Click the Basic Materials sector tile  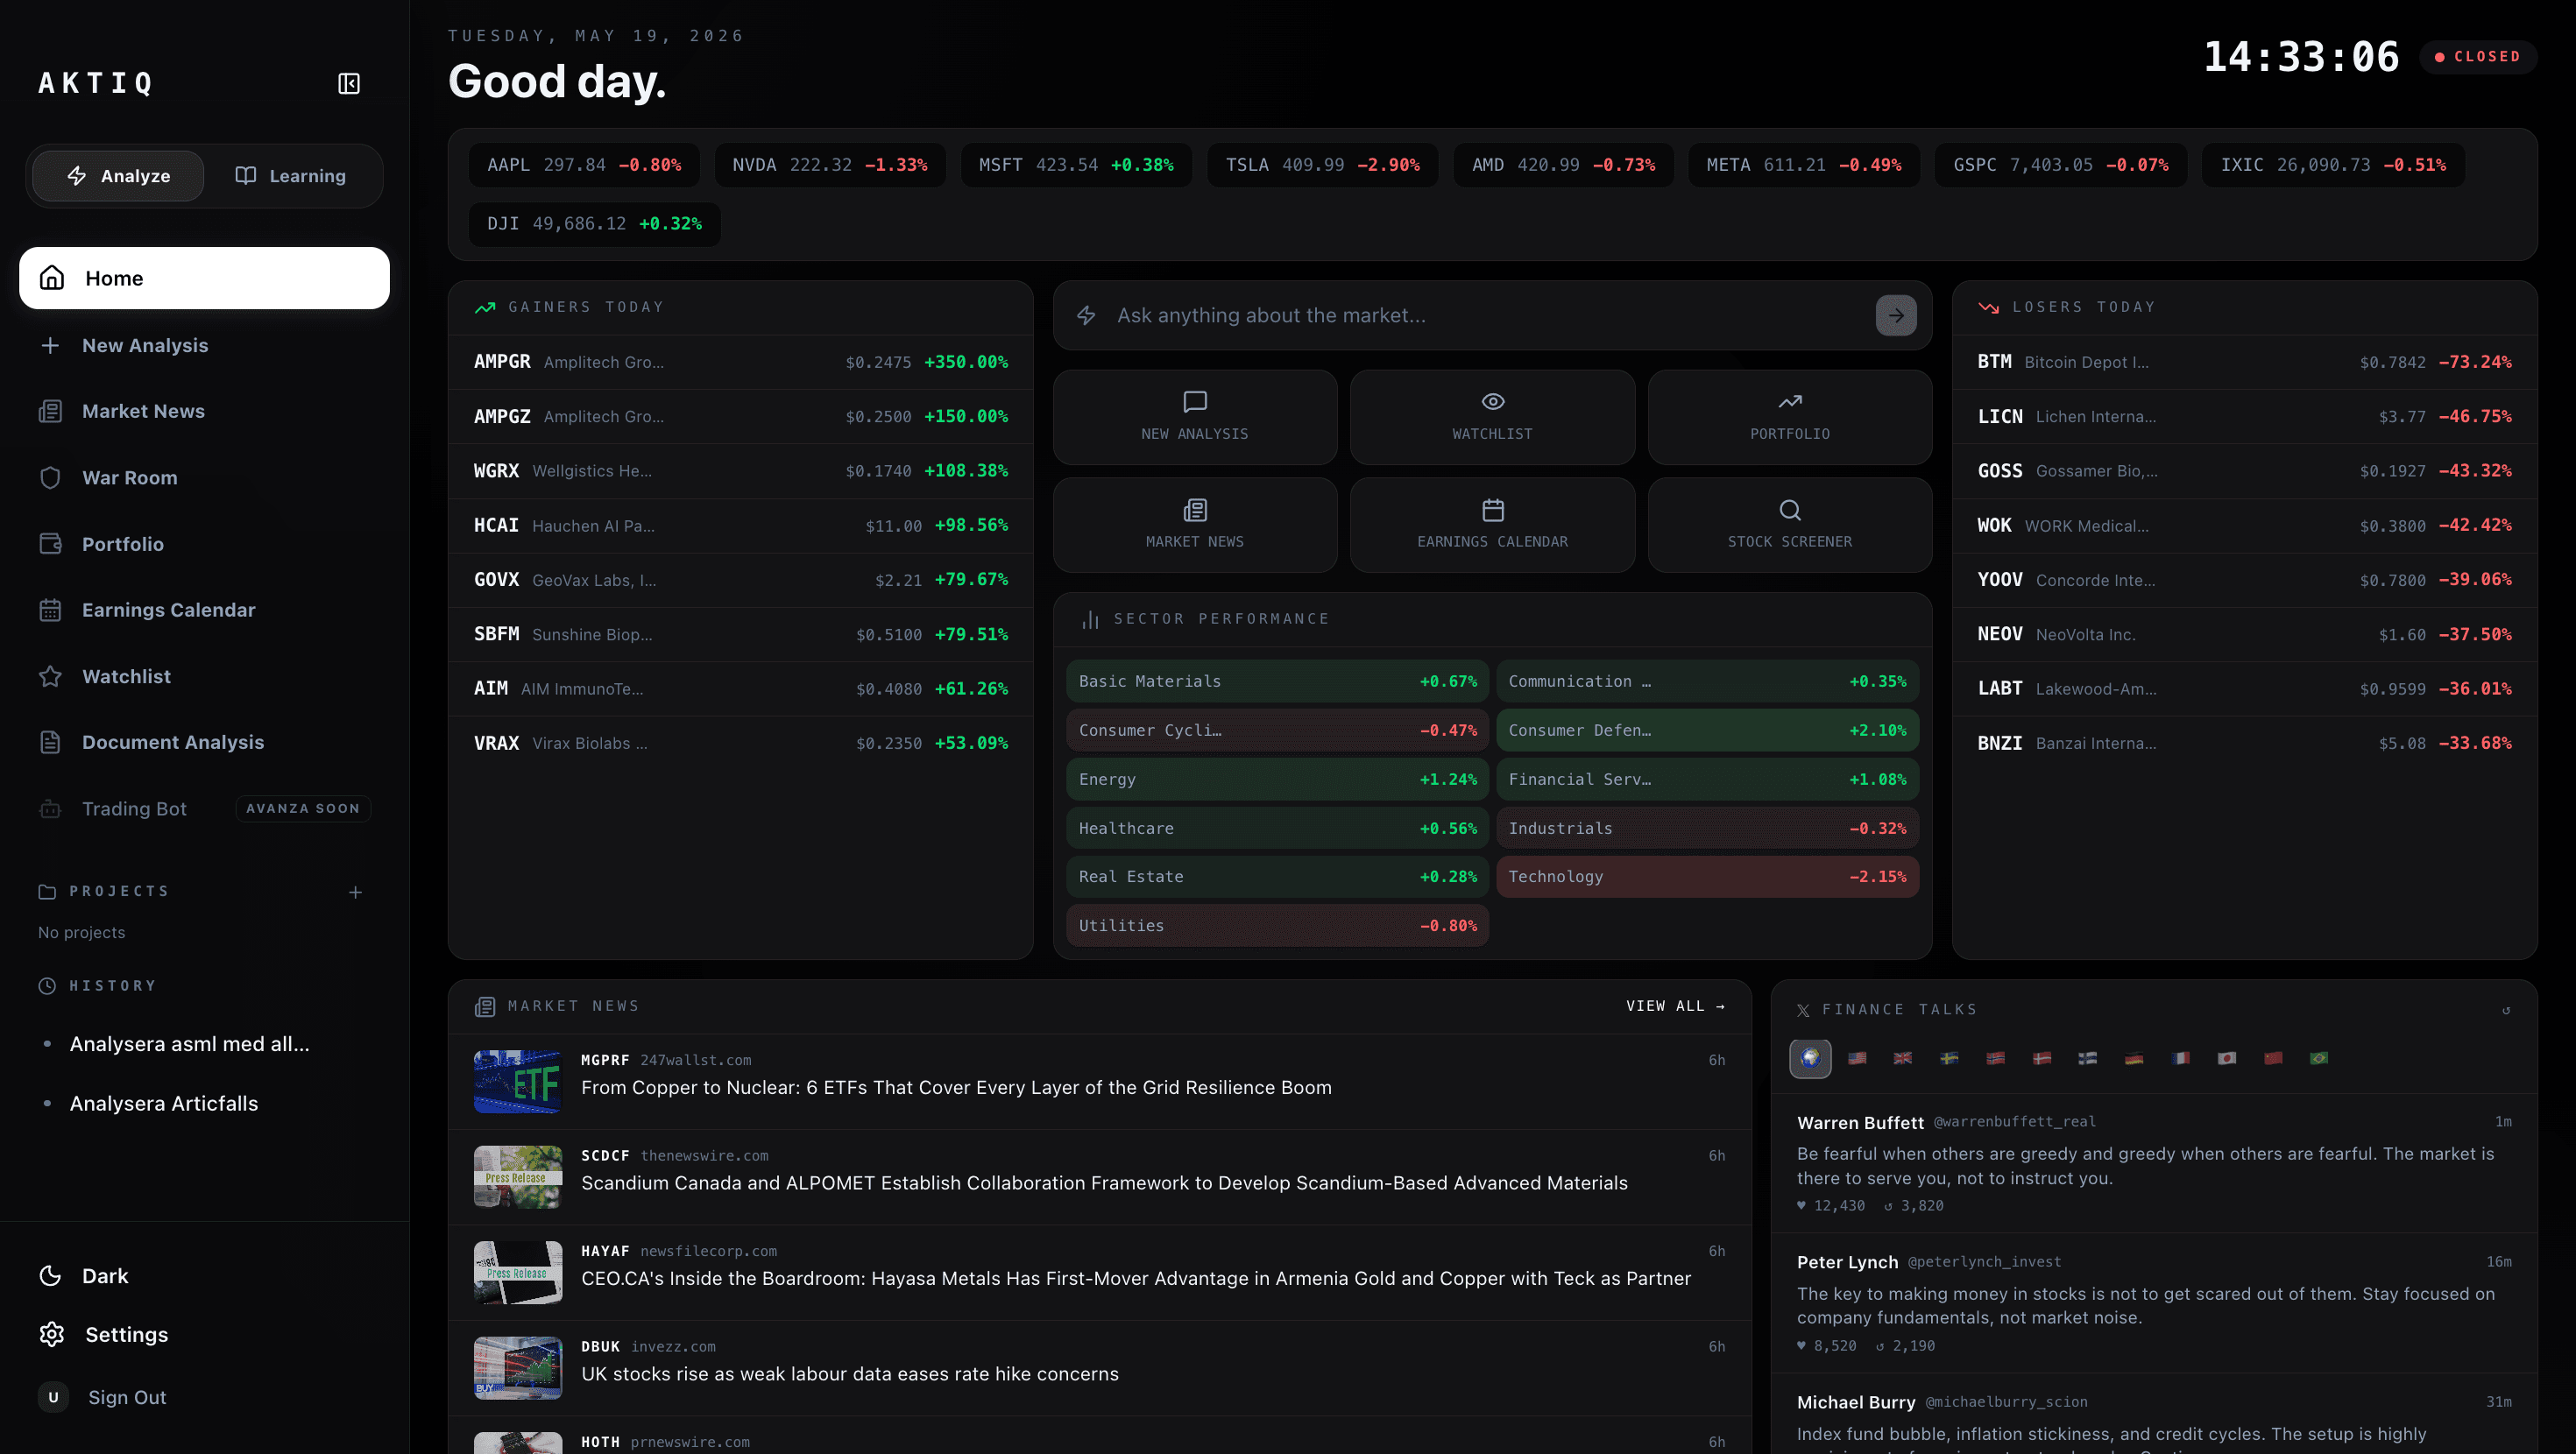[1277, 681]
